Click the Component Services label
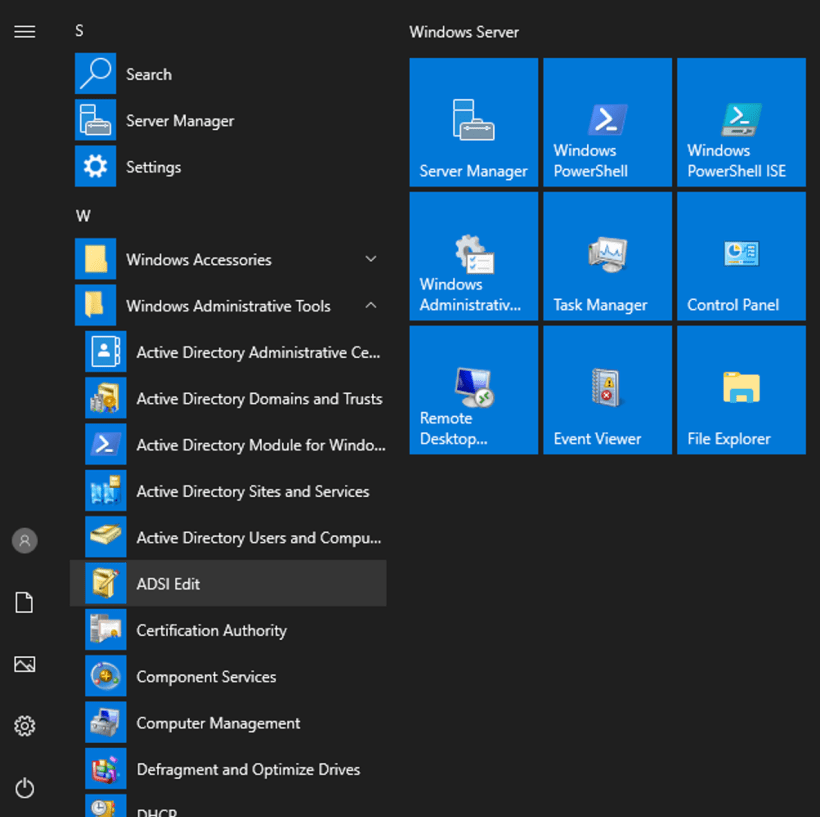The height and width of the screenshot is (817, 820). 207,677
